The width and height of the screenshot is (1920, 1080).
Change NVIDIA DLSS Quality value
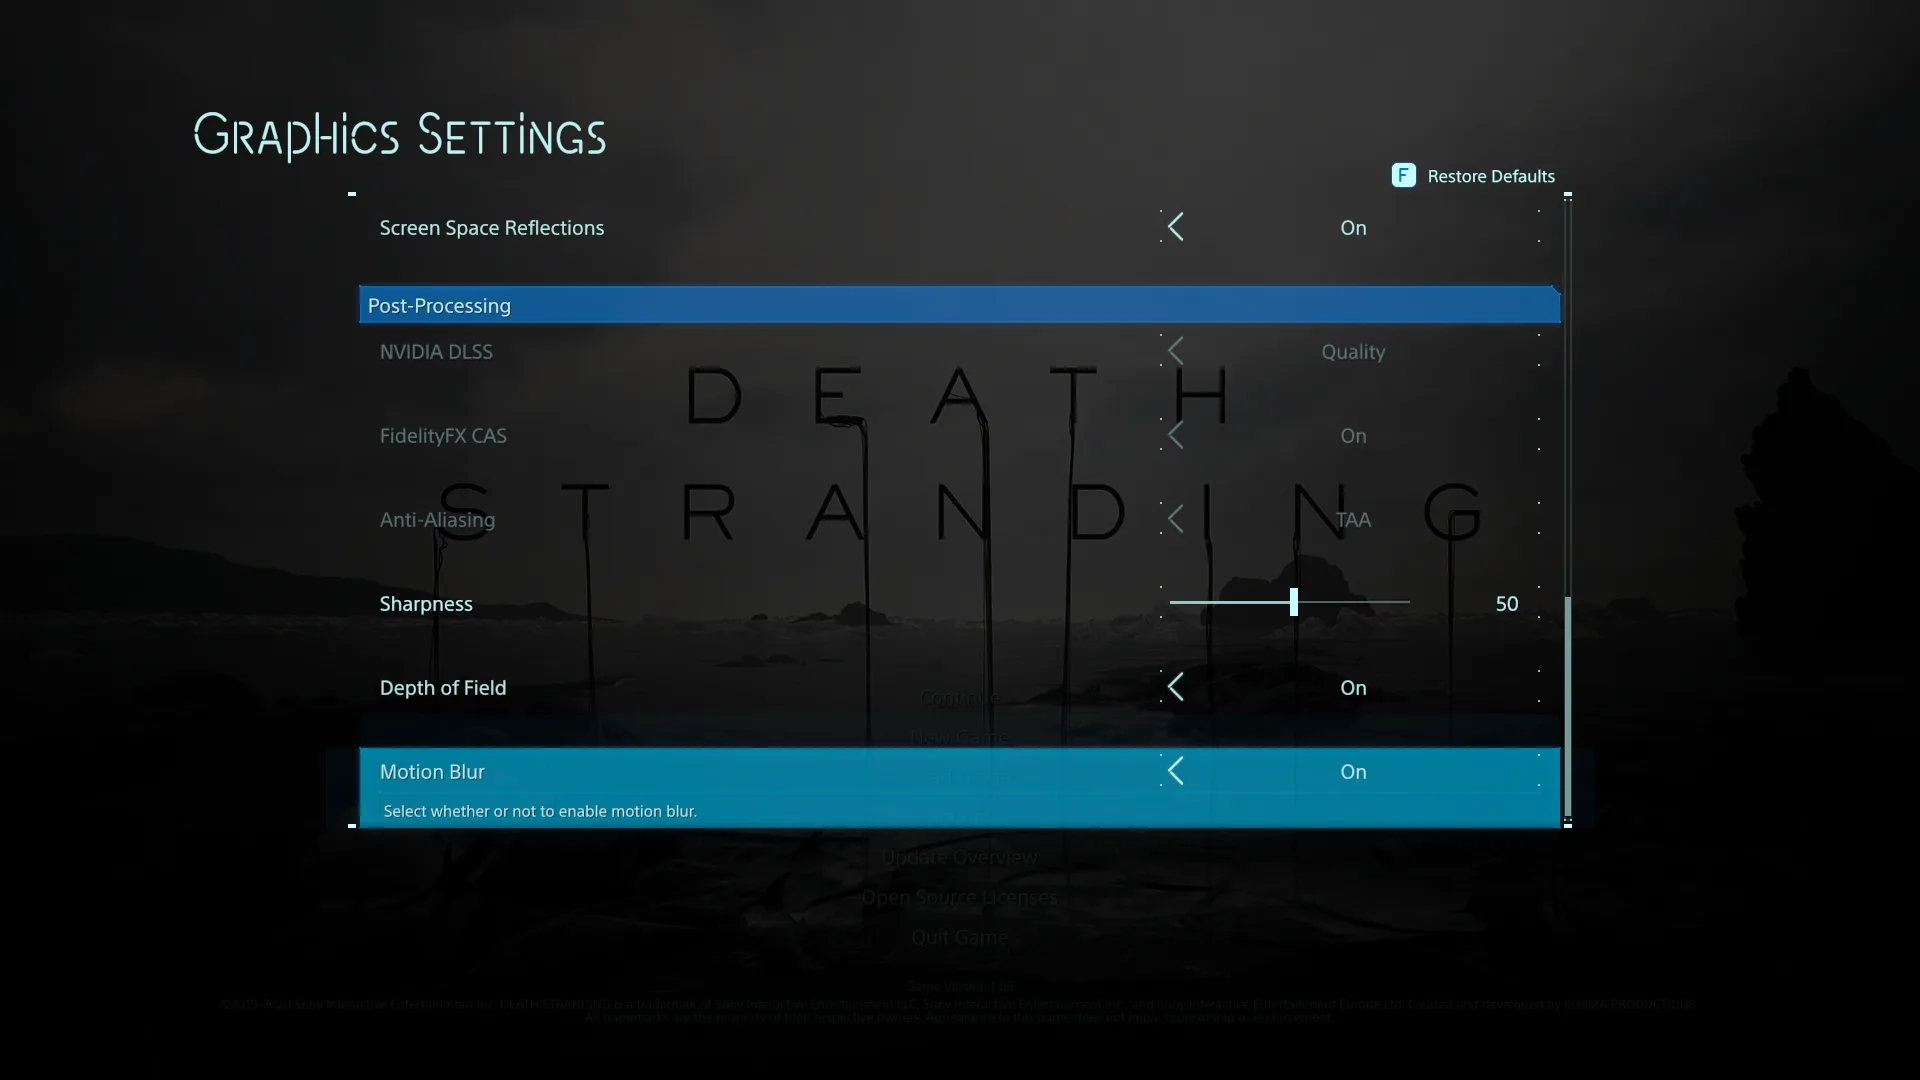click(x=1353, y=352)
